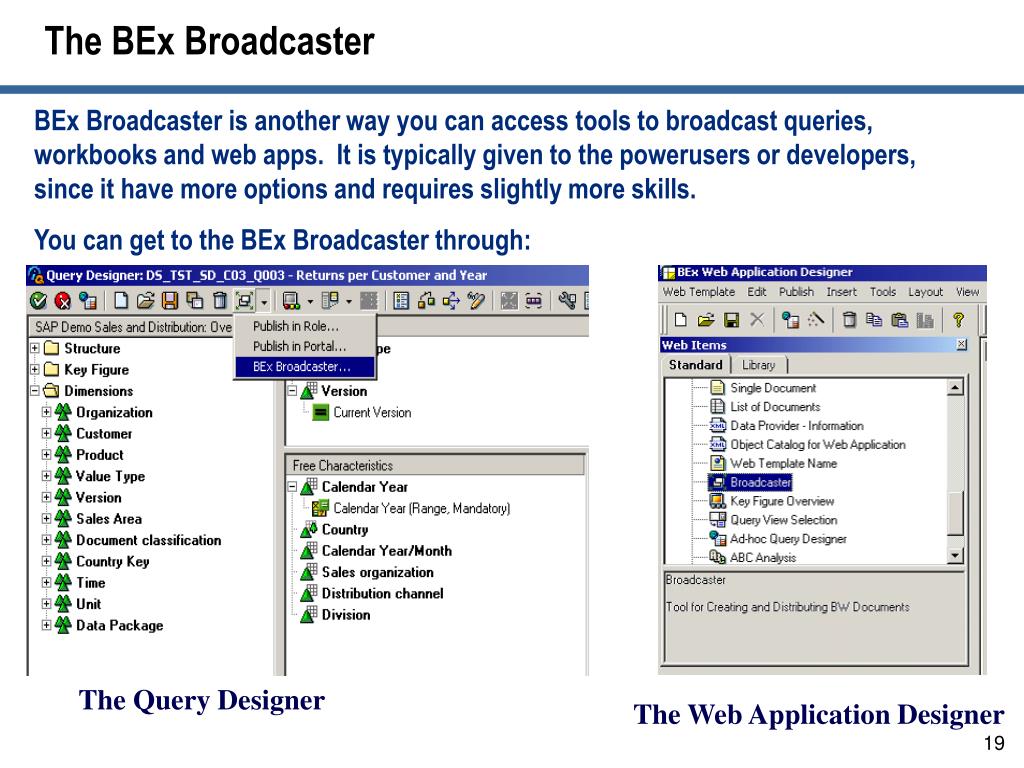Screen dimensions: 1024x768
Task: Click the green checkmark icon in Query Designer toolbar
Action: (39, 300)
